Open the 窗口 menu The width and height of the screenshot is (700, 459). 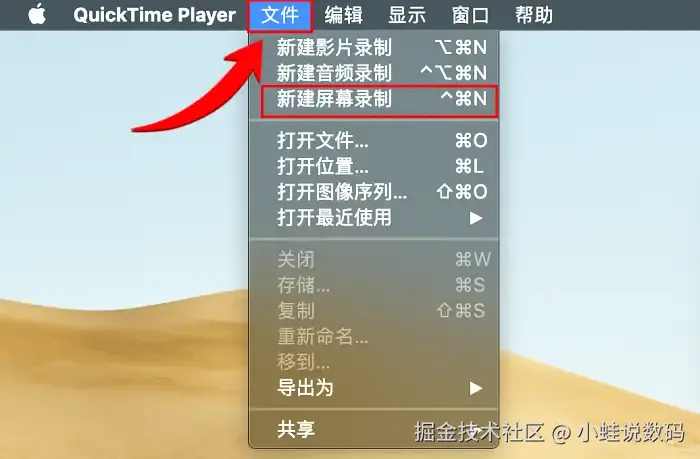tap(470, 15)
